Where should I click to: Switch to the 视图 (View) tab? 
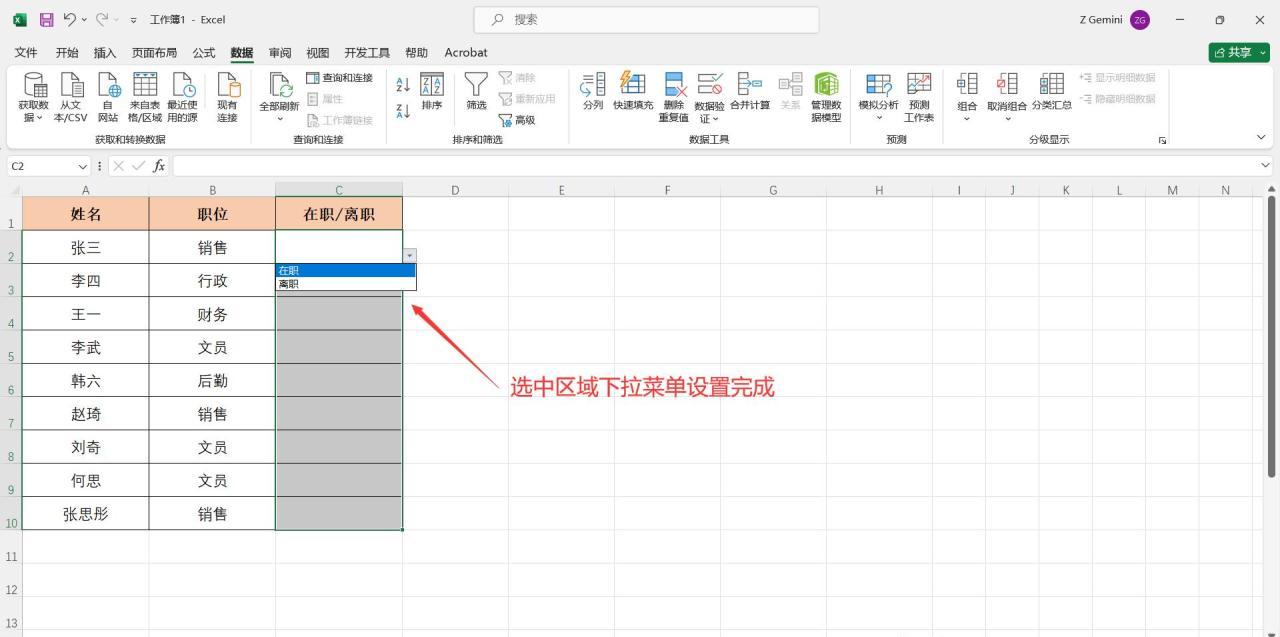318,53
